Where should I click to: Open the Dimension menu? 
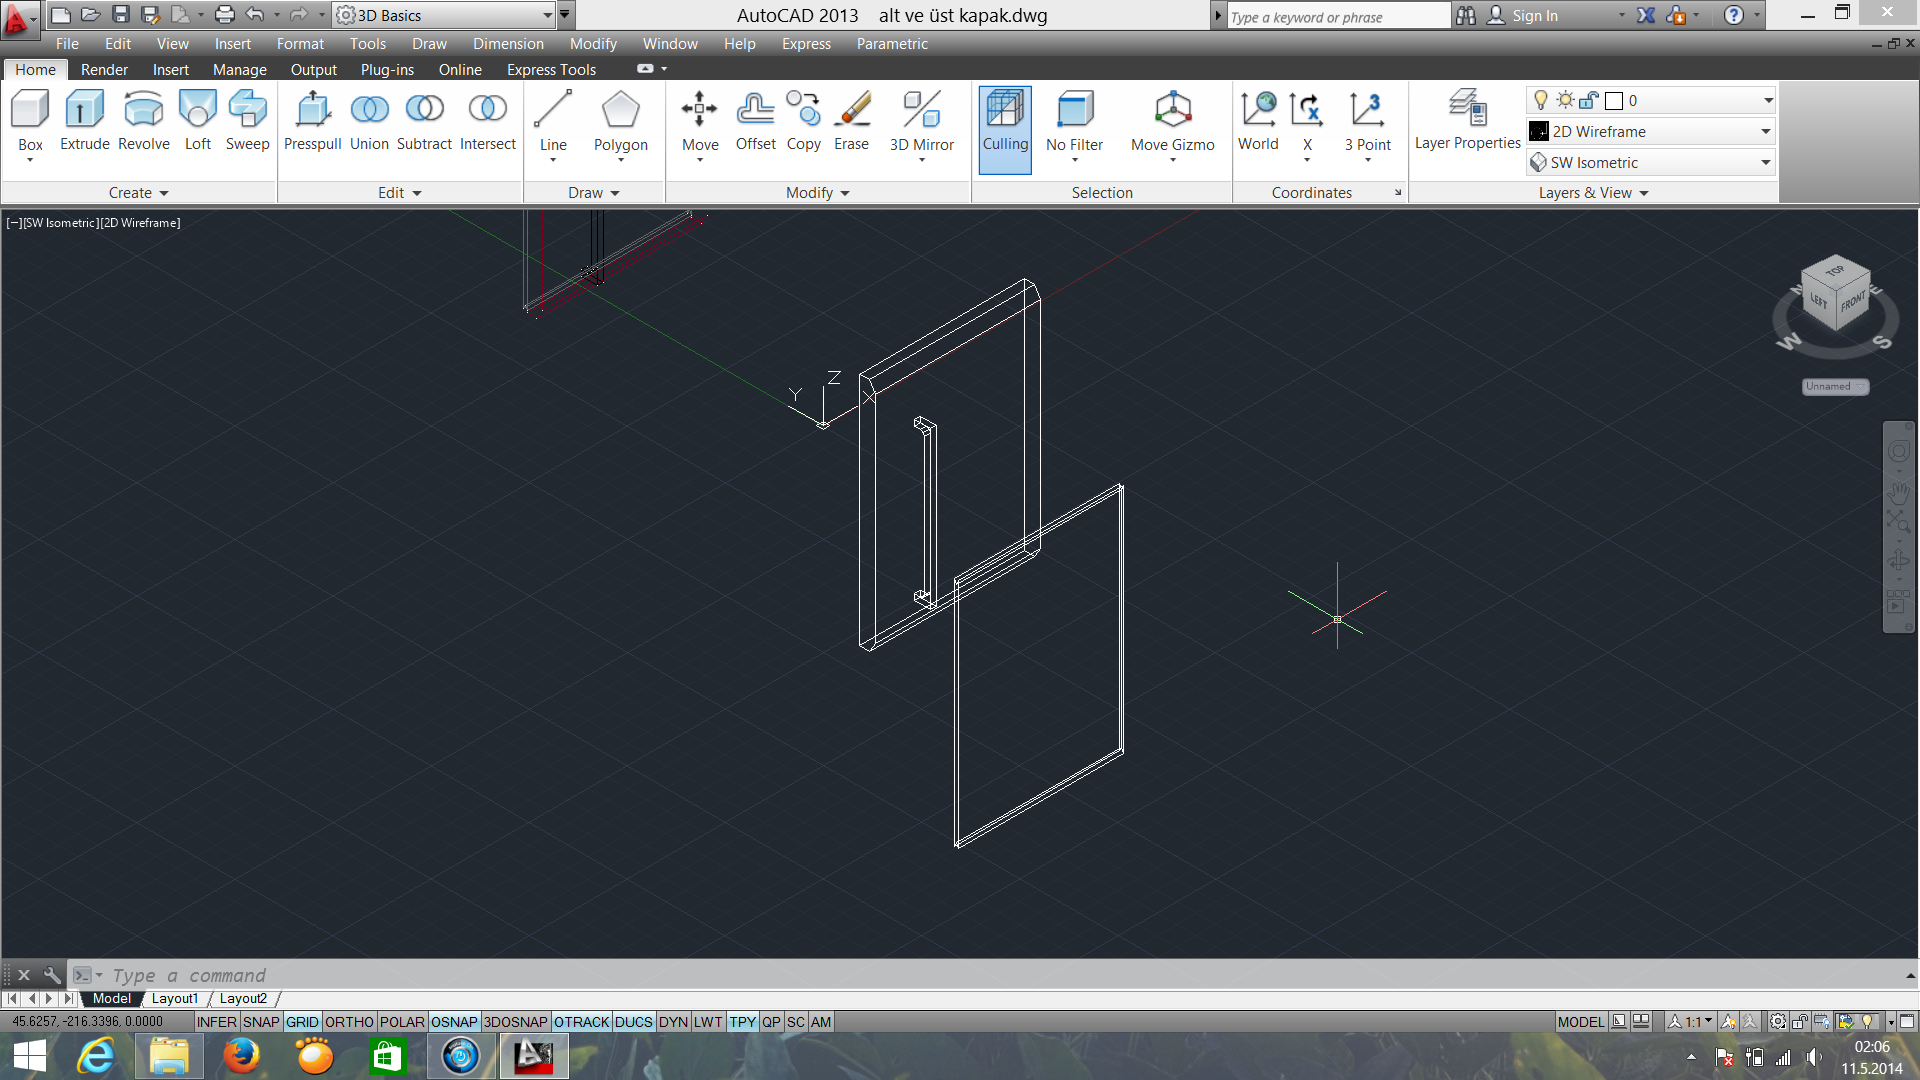(x=508, y=44)
